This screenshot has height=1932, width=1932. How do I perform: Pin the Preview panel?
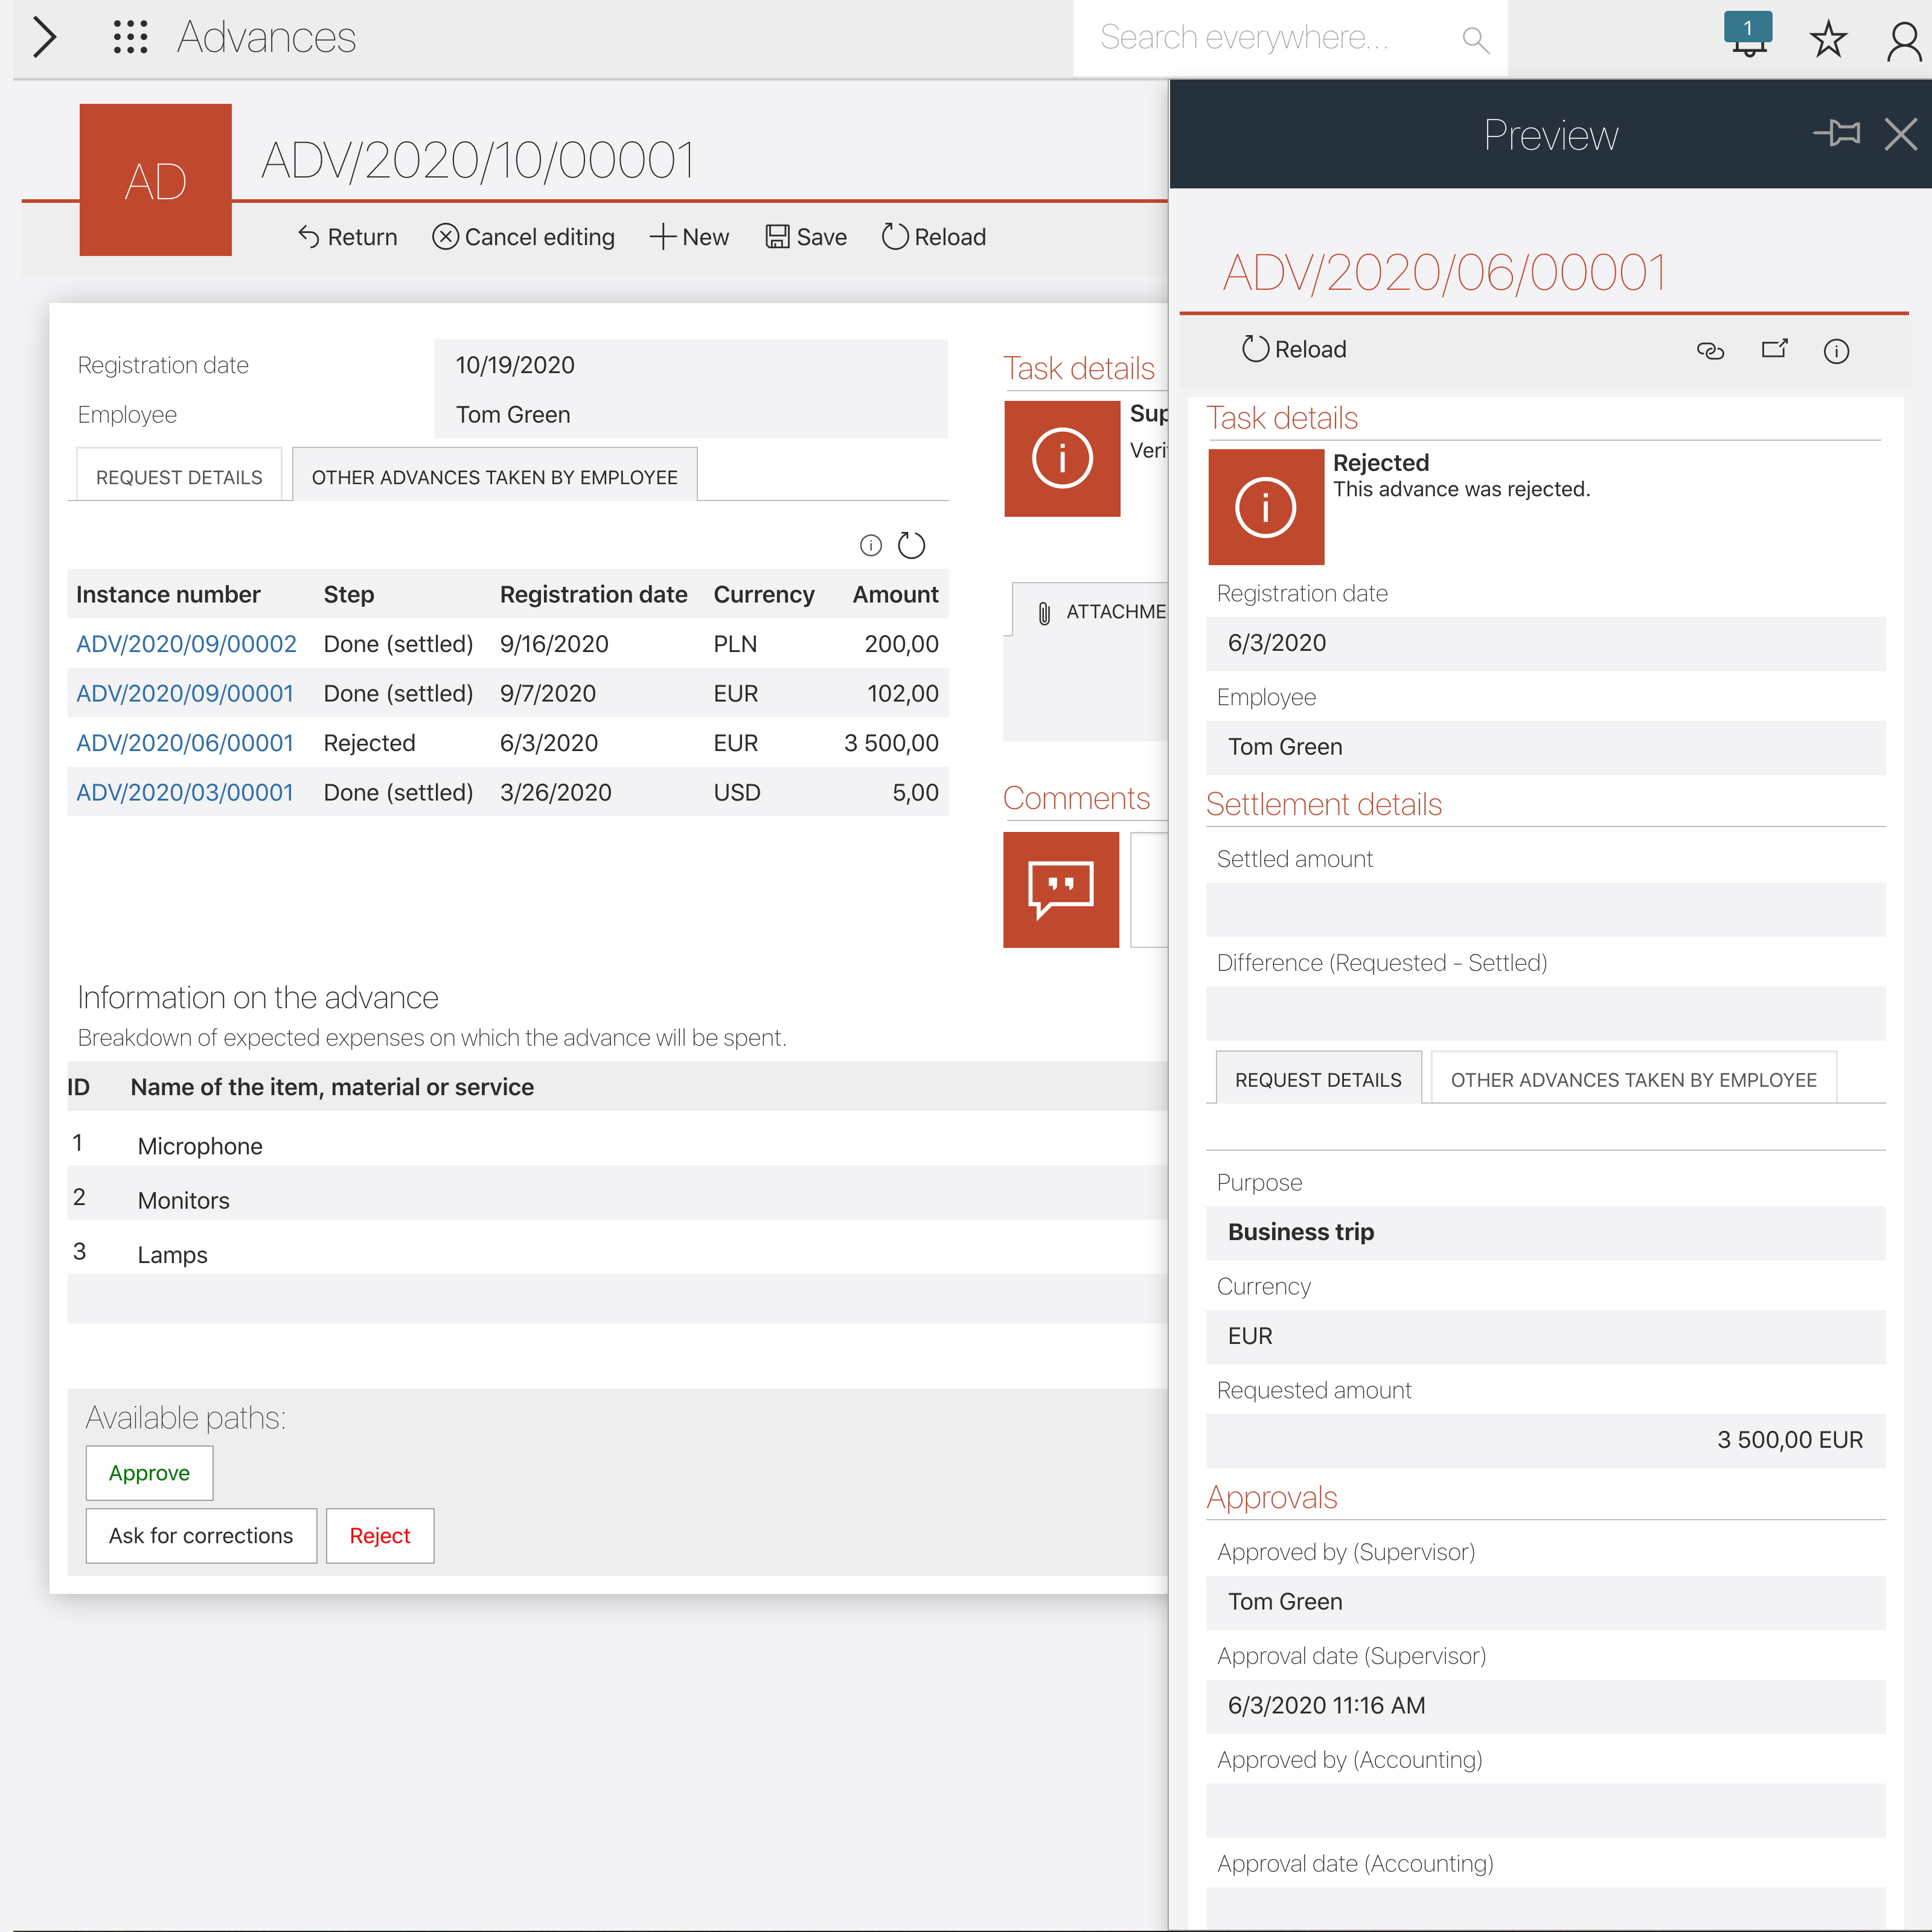(1836, 133)
